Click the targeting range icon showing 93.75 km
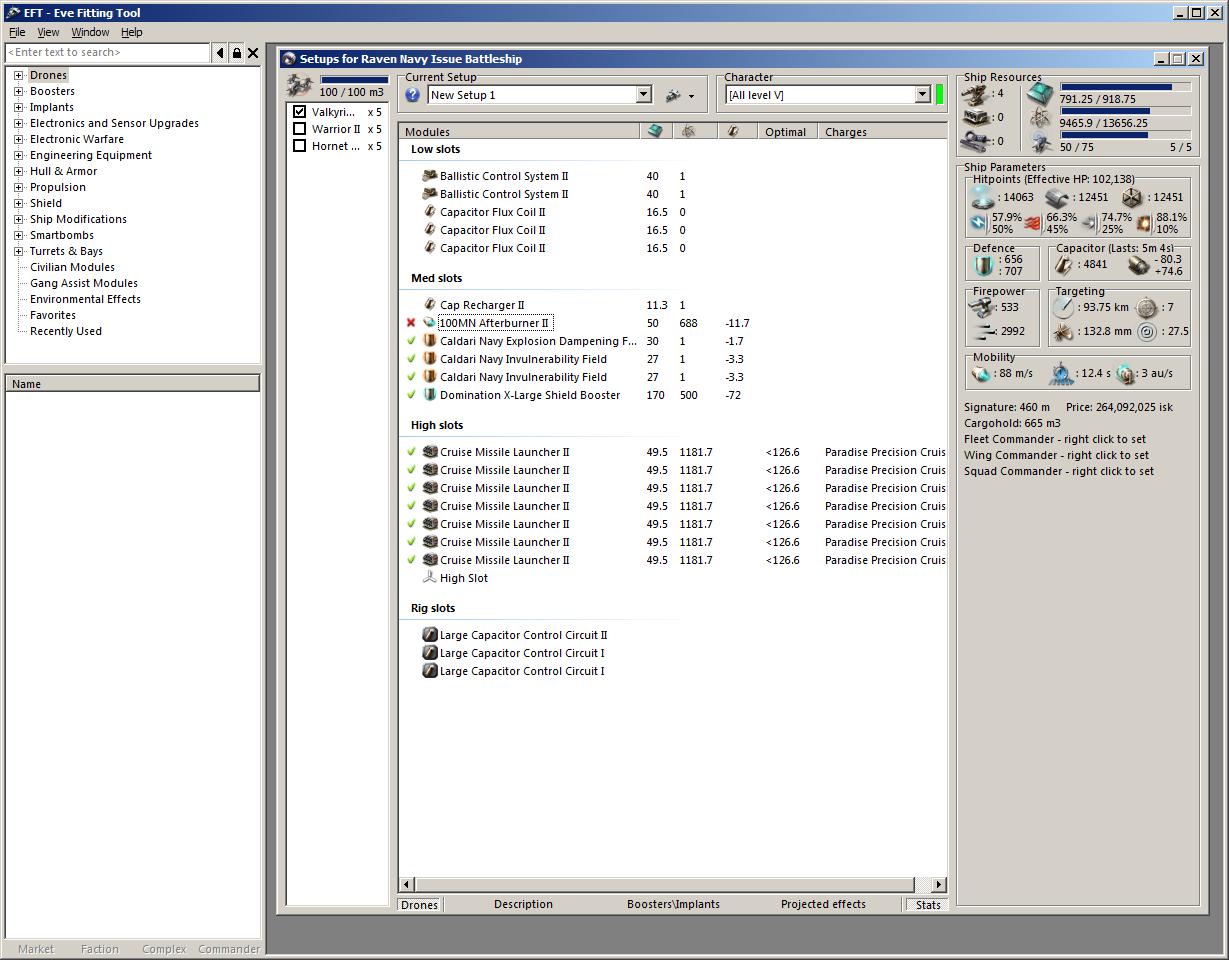Image resolution: width=1229 pixels, height=960 pixels. point(1064,307)
